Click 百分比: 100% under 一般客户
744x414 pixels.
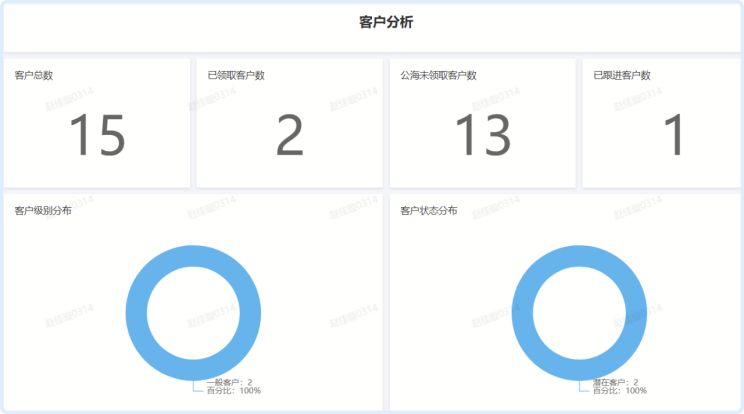click(233, 391)
